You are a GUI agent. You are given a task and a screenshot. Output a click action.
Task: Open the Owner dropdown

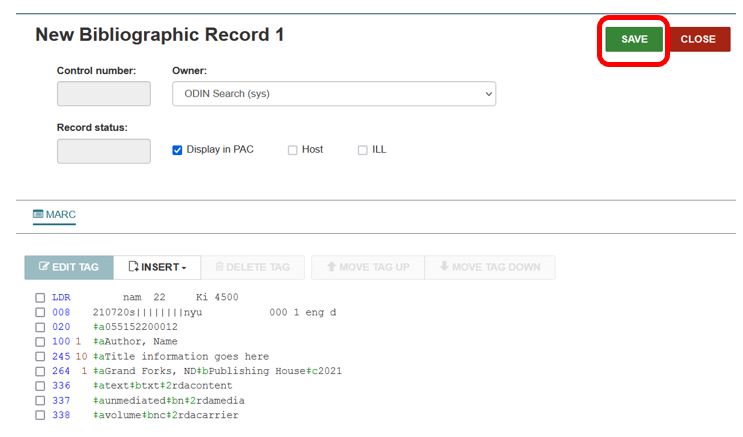click(334, 94)
